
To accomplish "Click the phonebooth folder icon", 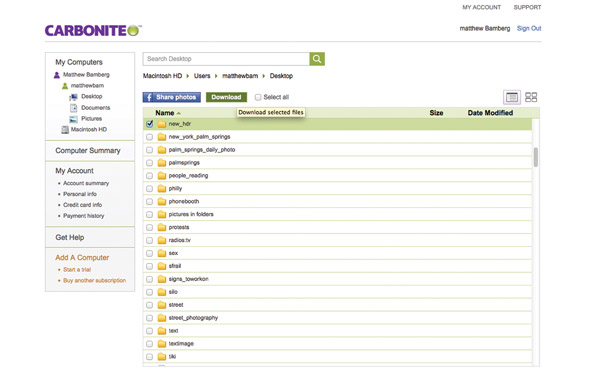I will click(x=162, y=202).
